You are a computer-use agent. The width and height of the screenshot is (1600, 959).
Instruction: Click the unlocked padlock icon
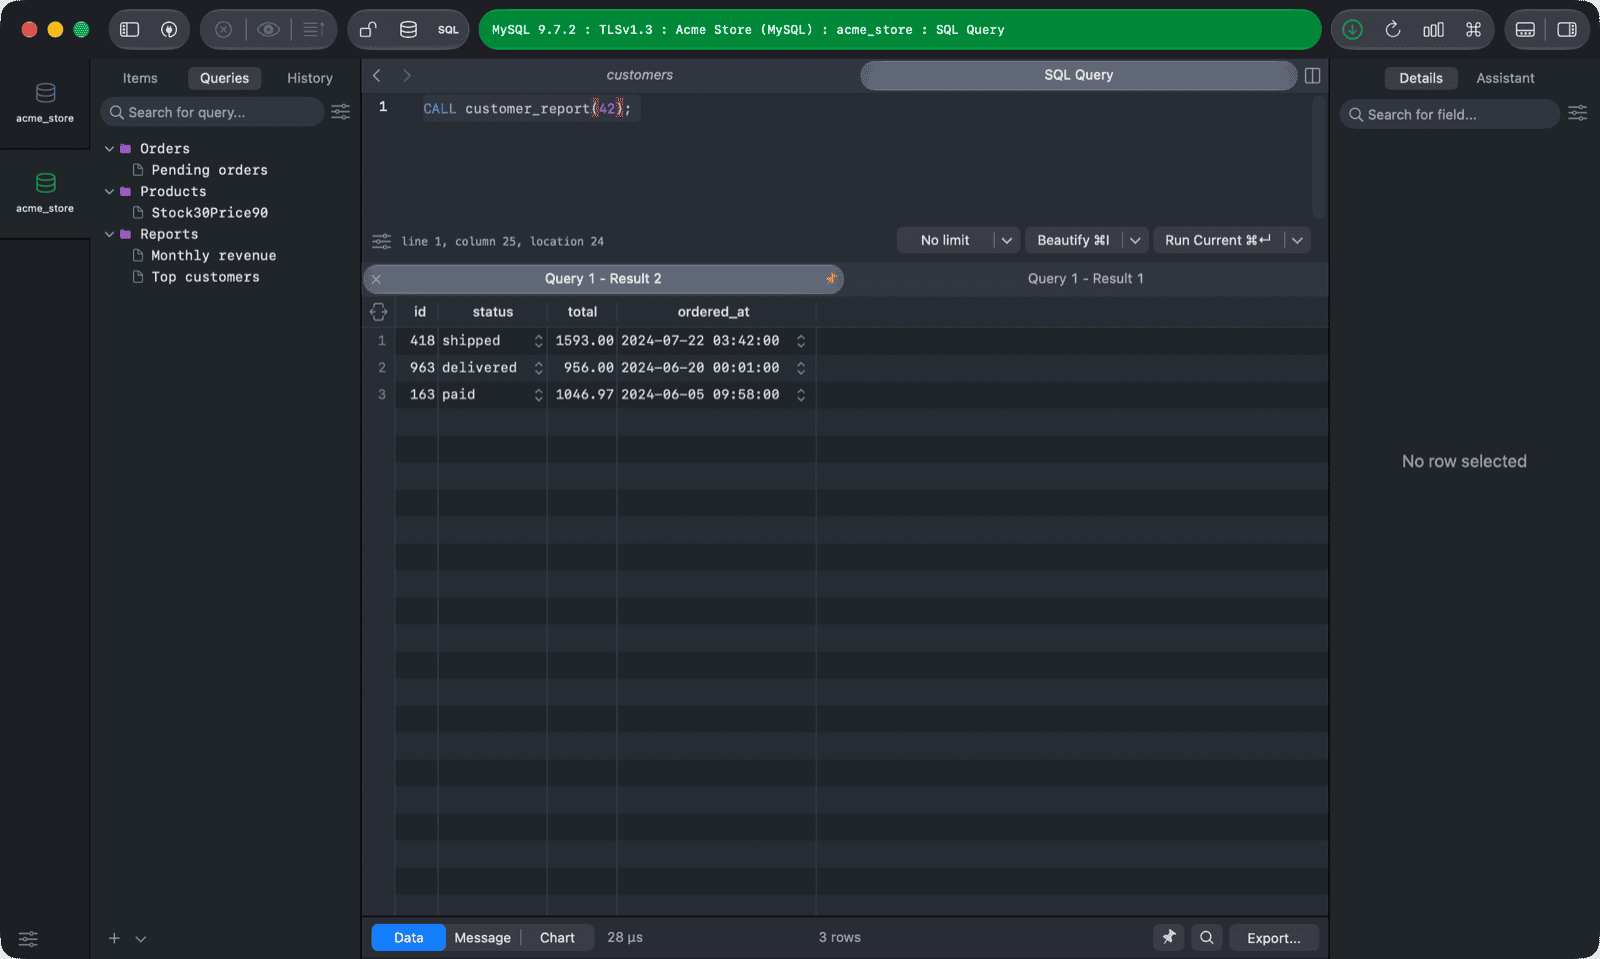point(368,30)
